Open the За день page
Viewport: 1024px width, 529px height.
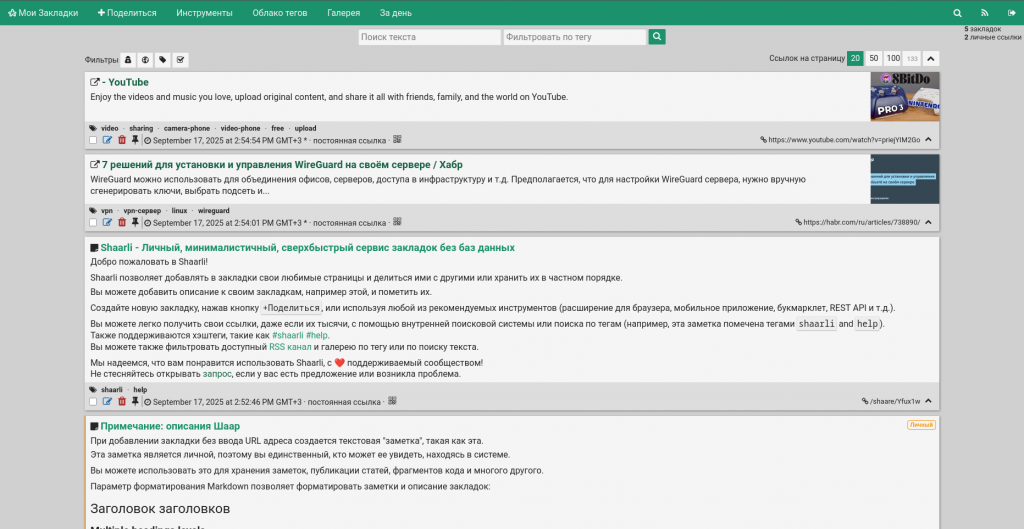click(x=396, y=13)
